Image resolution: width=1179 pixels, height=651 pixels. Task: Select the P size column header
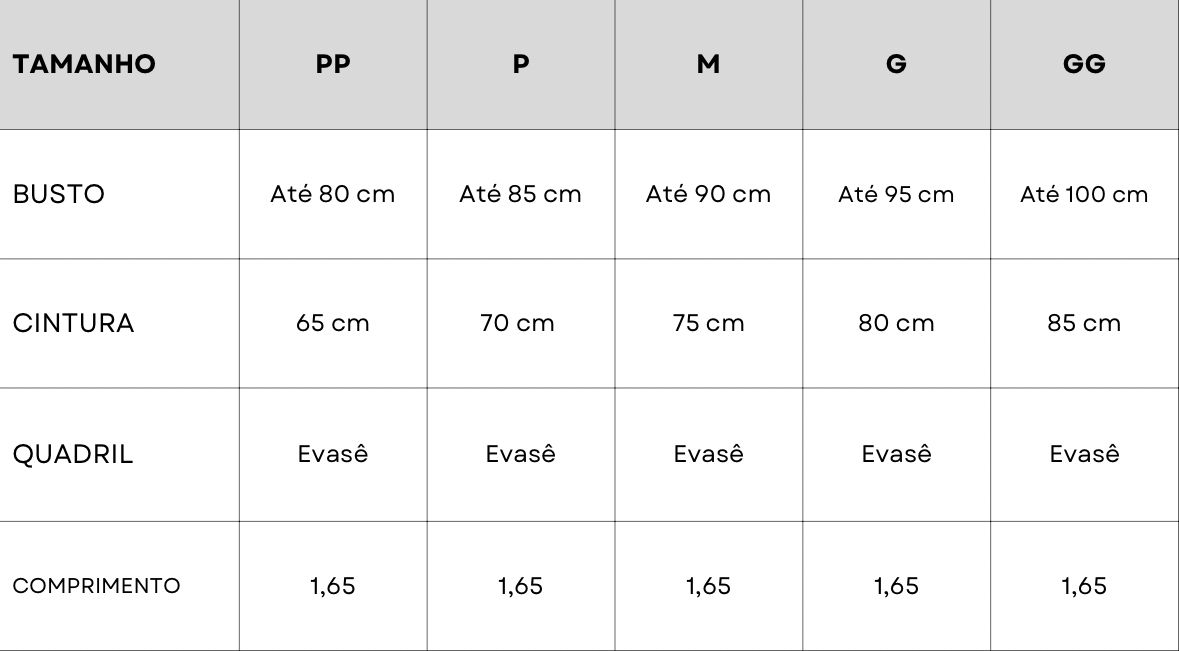pyautogui.click(x=521, y=64)
